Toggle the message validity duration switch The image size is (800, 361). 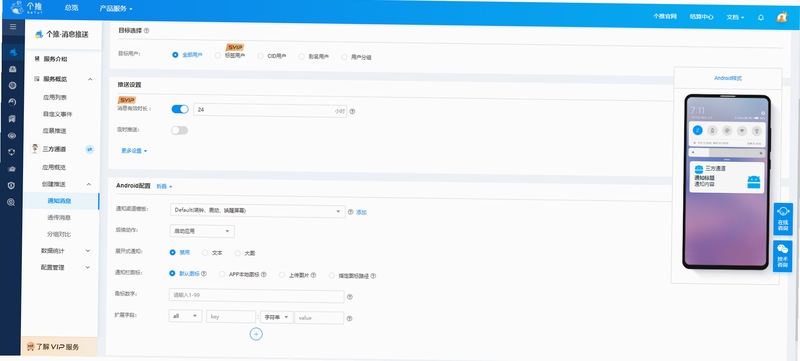coord(180,109)
